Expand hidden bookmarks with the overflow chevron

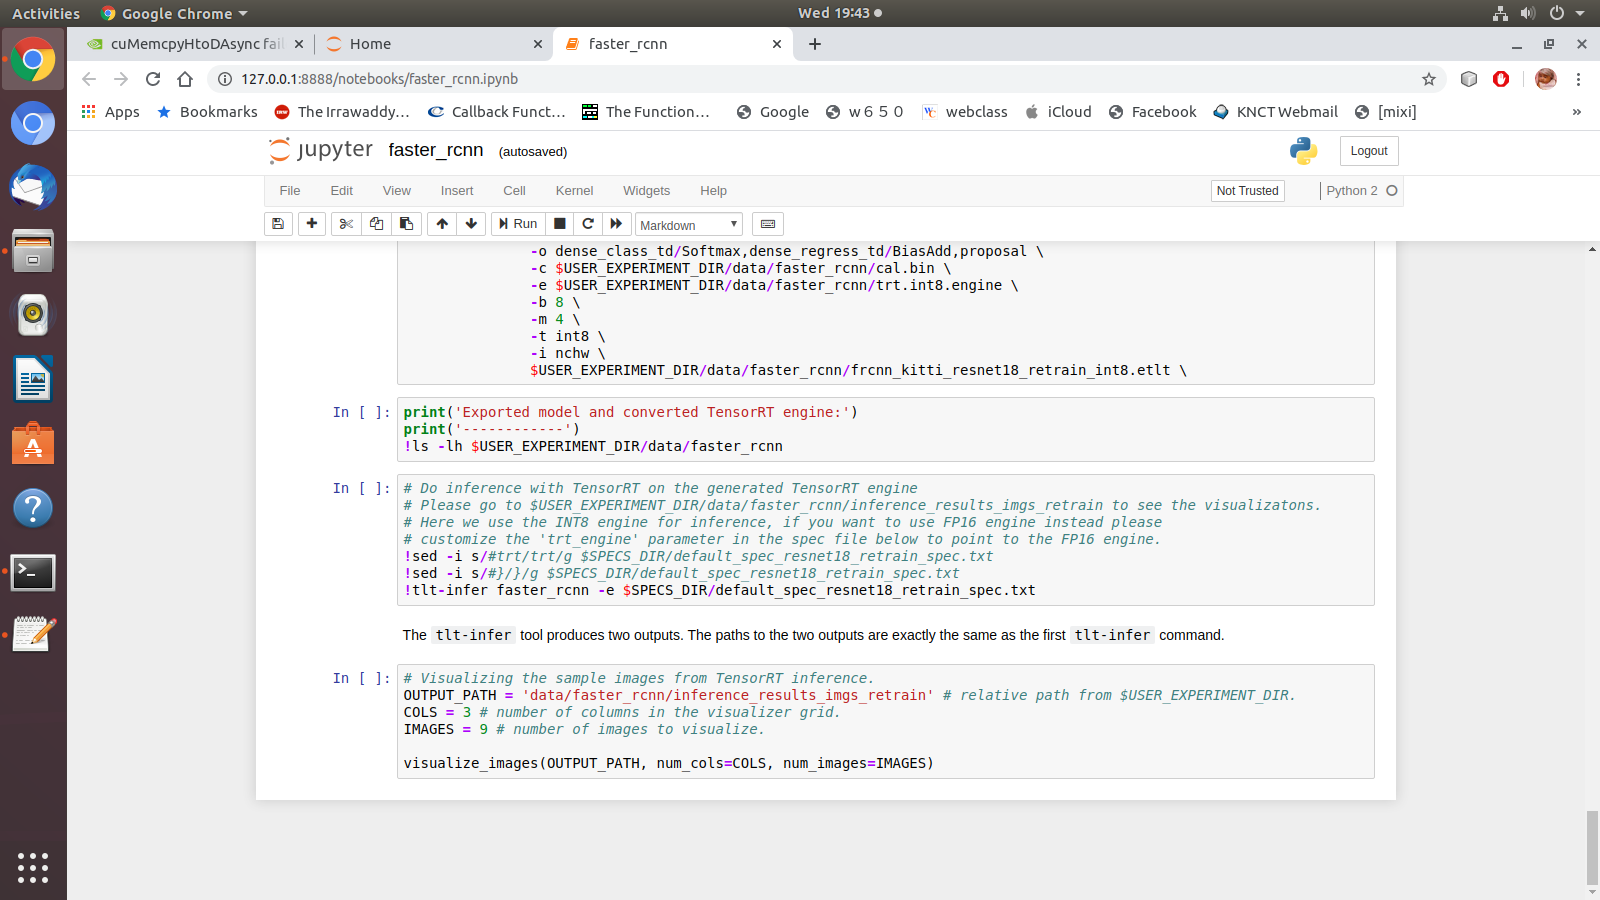point(1577,112)
